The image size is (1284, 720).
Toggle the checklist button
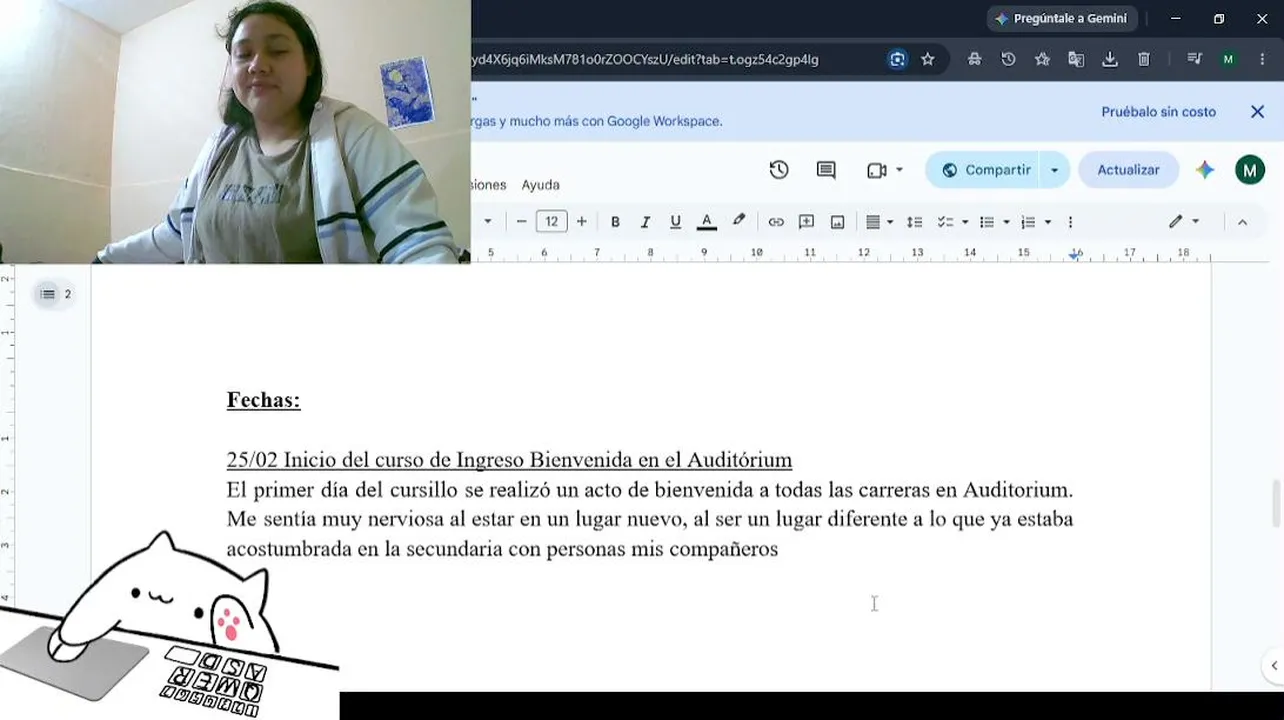coord(945,222)
